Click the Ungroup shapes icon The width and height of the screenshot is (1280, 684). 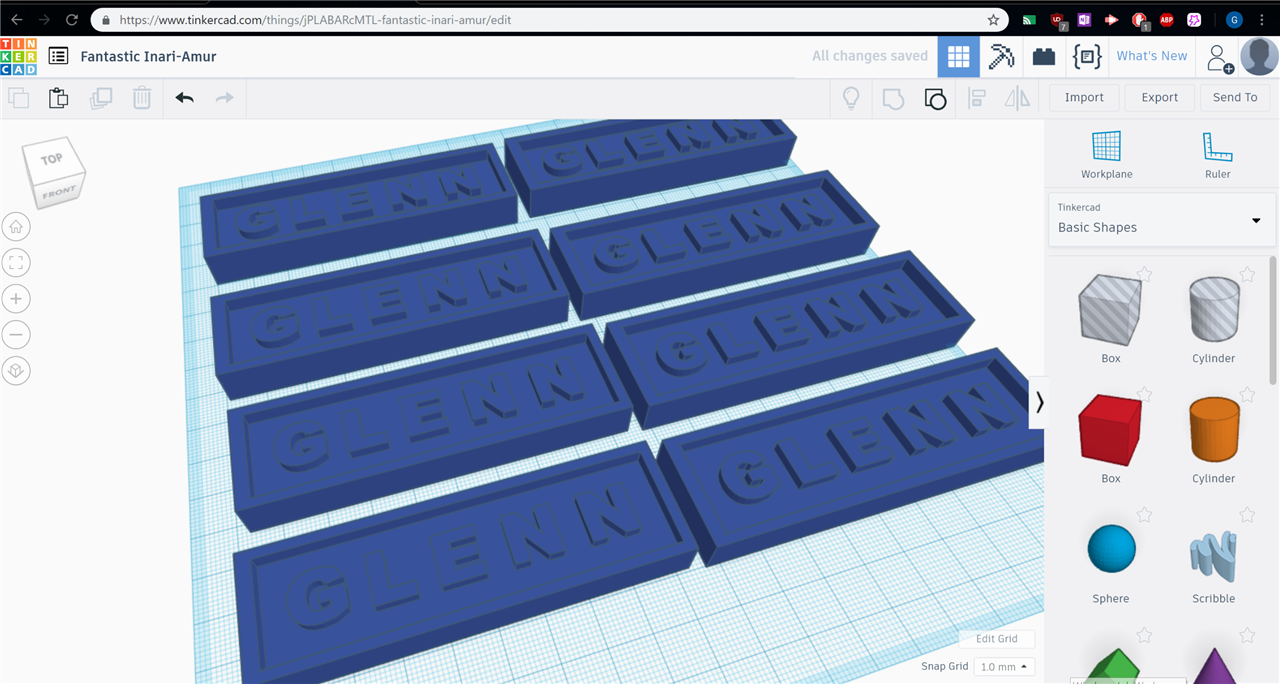pyautogui.click(x=935, y=98)
